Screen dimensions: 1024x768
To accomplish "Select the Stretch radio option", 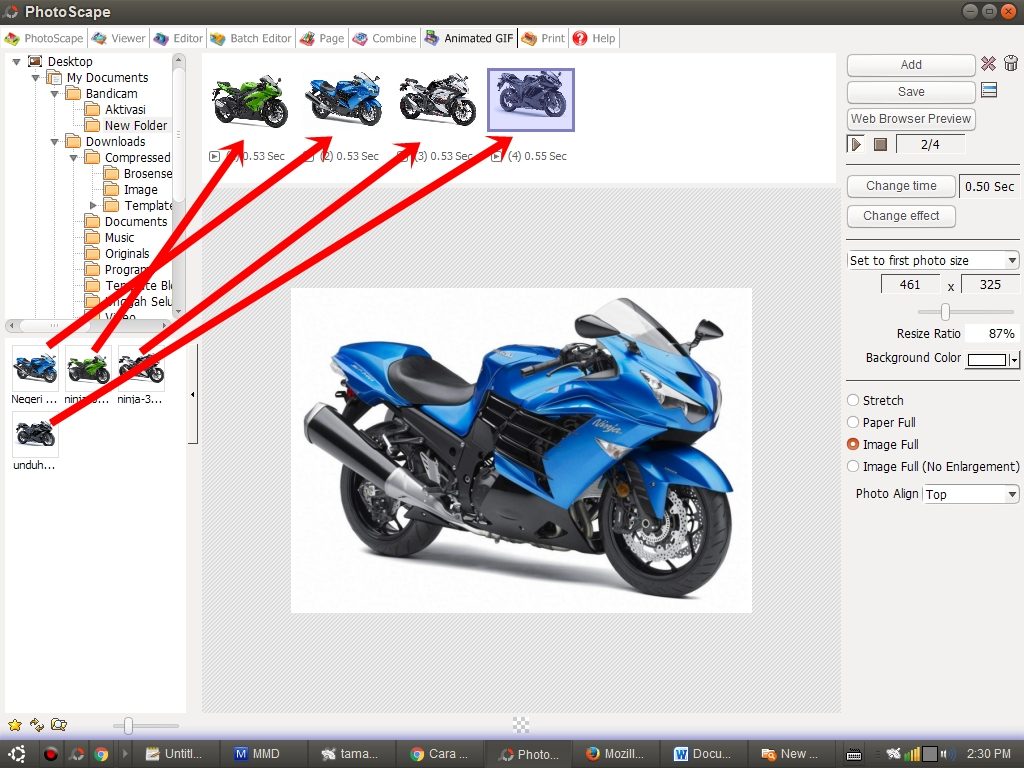I will pyautogui.click(x=853, y=400).
